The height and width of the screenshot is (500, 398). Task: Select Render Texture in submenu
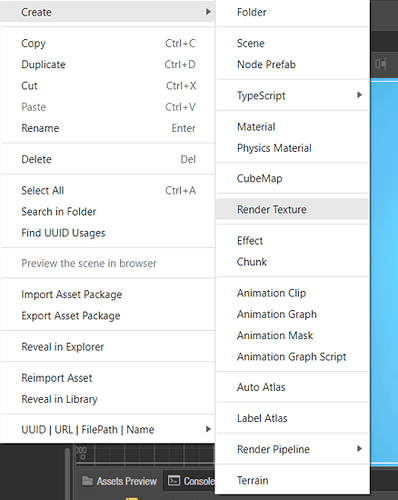(x=292, y=209)
